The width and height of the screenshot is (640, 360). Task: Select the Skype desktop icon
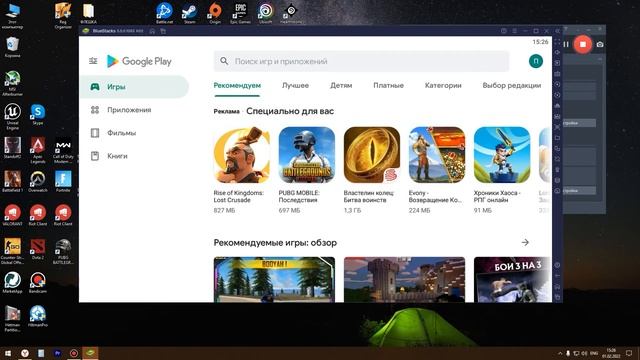[38, 114]
